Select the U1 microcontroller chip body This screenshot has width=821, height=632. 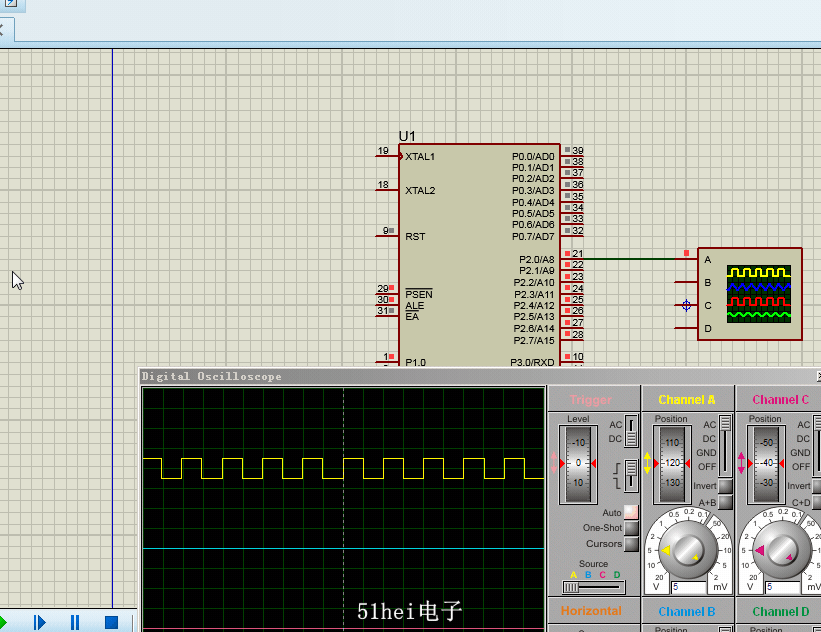pos(479,255)
